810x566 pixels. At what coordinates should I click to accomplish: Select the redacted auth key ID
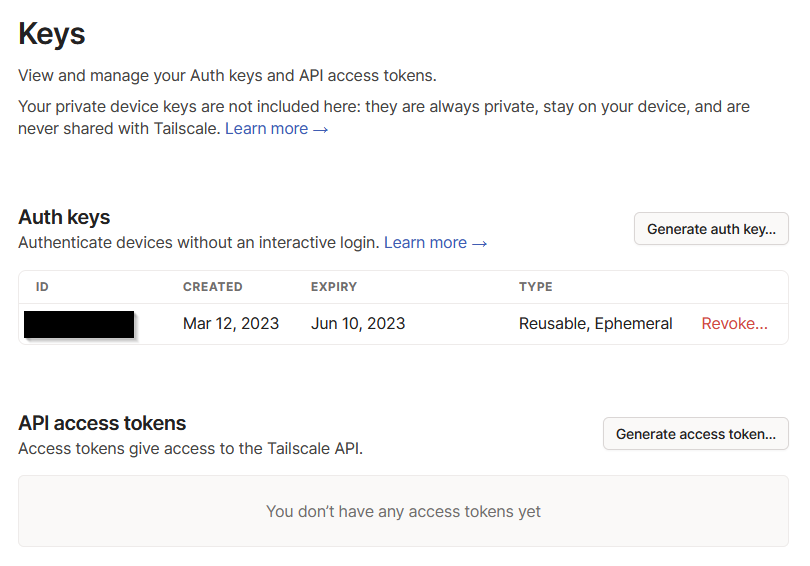click(x=79, y=324)
